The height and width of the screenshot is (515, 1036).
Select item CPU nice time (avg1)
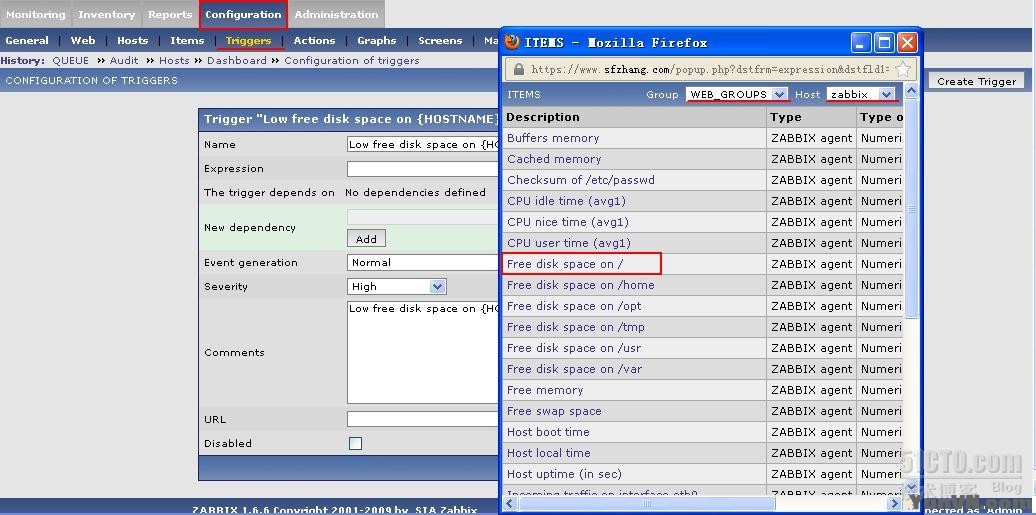tap(568, 222)
